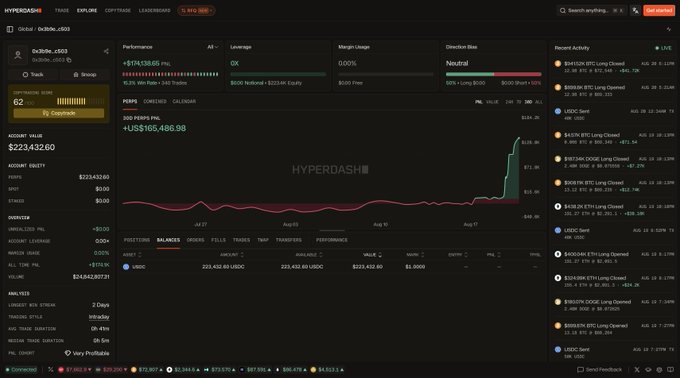The height and width of the screenshot is (378, 680).
Task: Open the Performance All period dropdown
Action: click(x=212, y=47)
